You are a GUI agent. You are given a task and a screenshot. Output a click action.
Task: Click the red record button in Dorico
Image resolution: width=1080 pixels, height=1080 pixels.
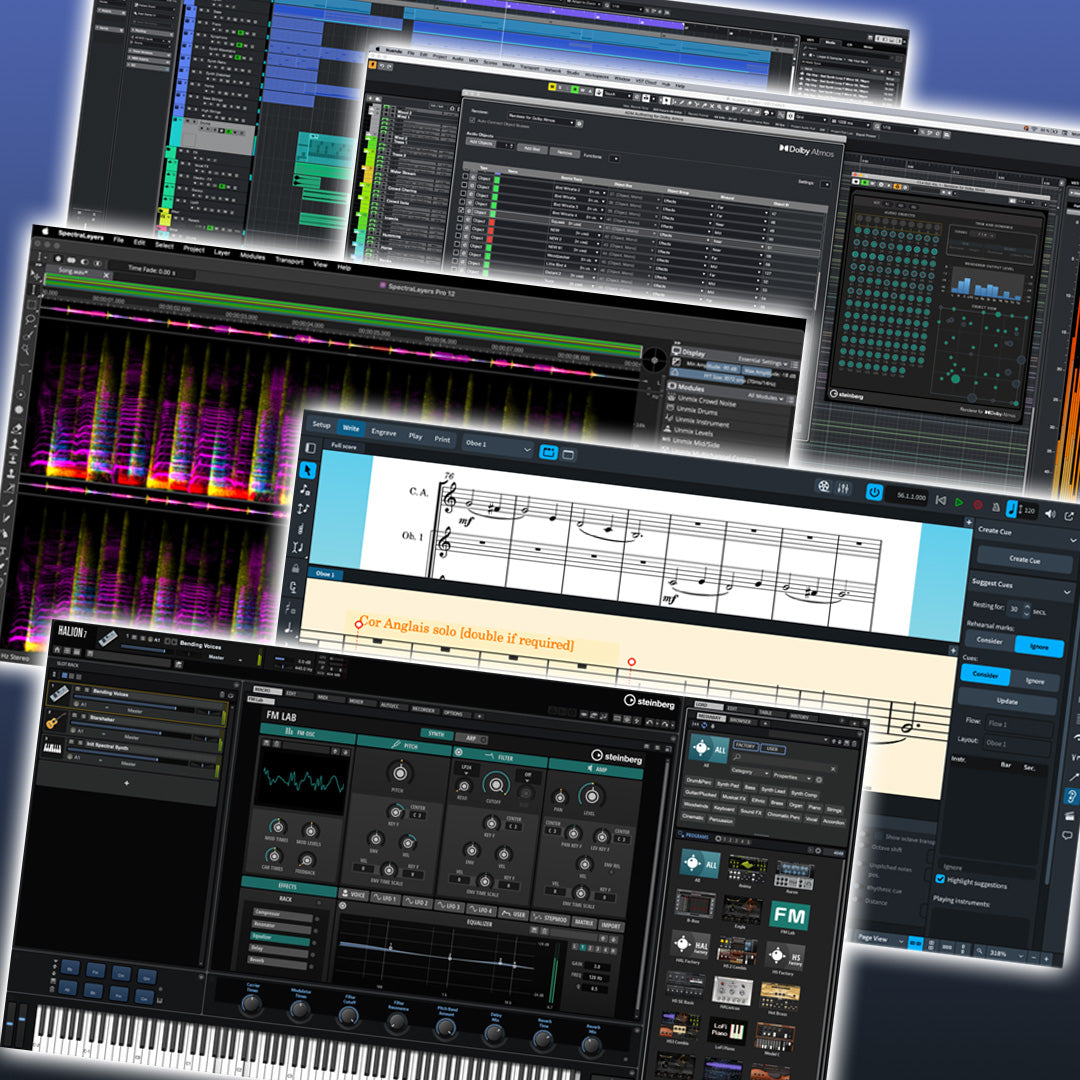point(977,505)
